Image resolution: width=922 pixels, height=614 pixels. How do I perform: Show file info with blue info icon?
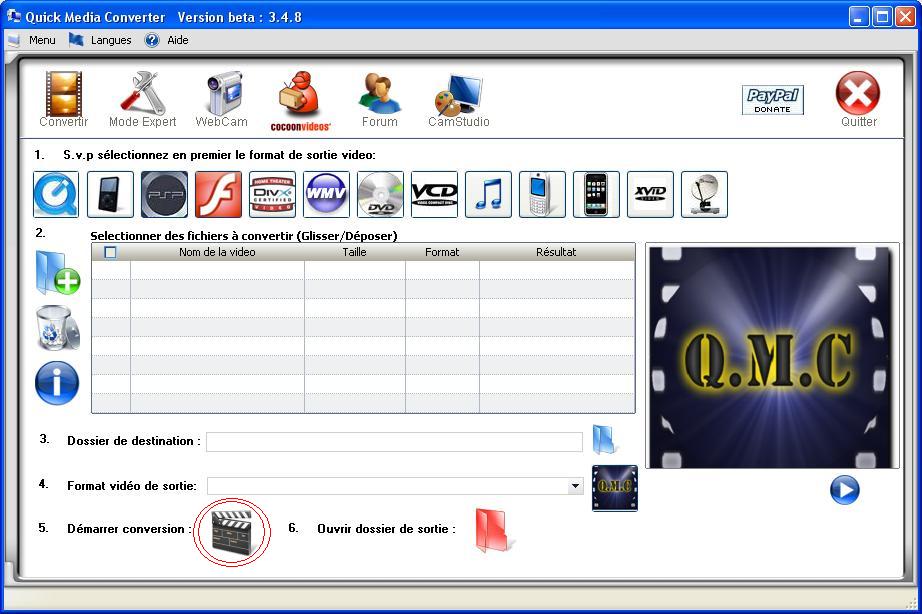coord(57,383)
